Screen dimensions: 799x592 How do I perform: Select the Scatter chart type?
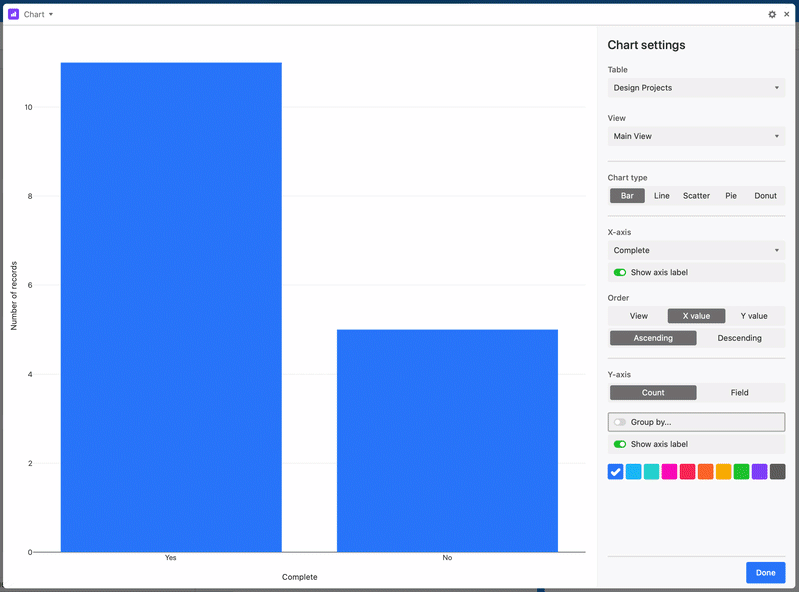click(696, 196)
